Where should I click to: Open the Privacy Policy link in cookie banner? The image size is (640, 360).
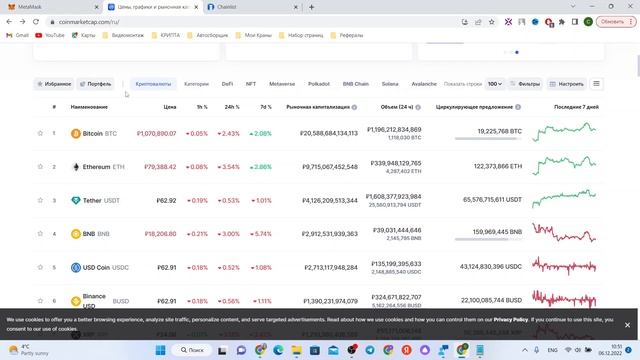pos(511,320)
